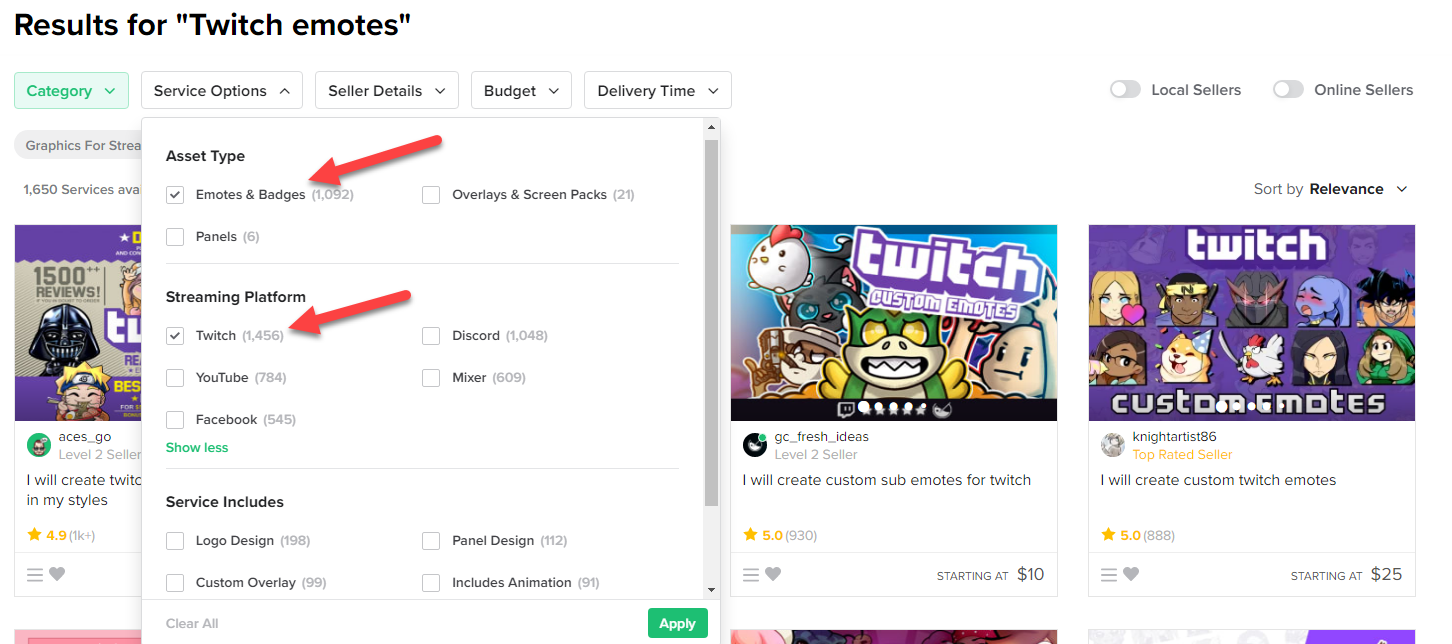
Task: Open aces_go's profile avatar
Action: point(38,444)
